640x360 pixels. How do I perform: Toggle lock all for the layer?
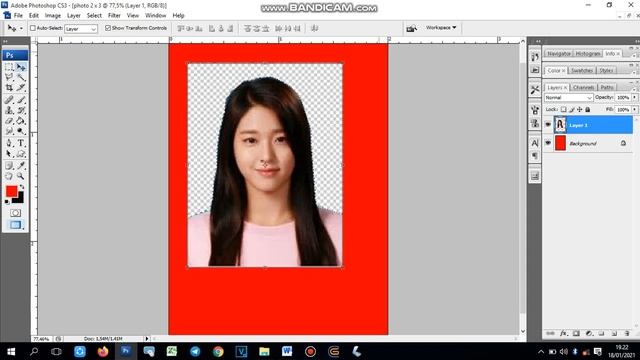coord(588,109)
